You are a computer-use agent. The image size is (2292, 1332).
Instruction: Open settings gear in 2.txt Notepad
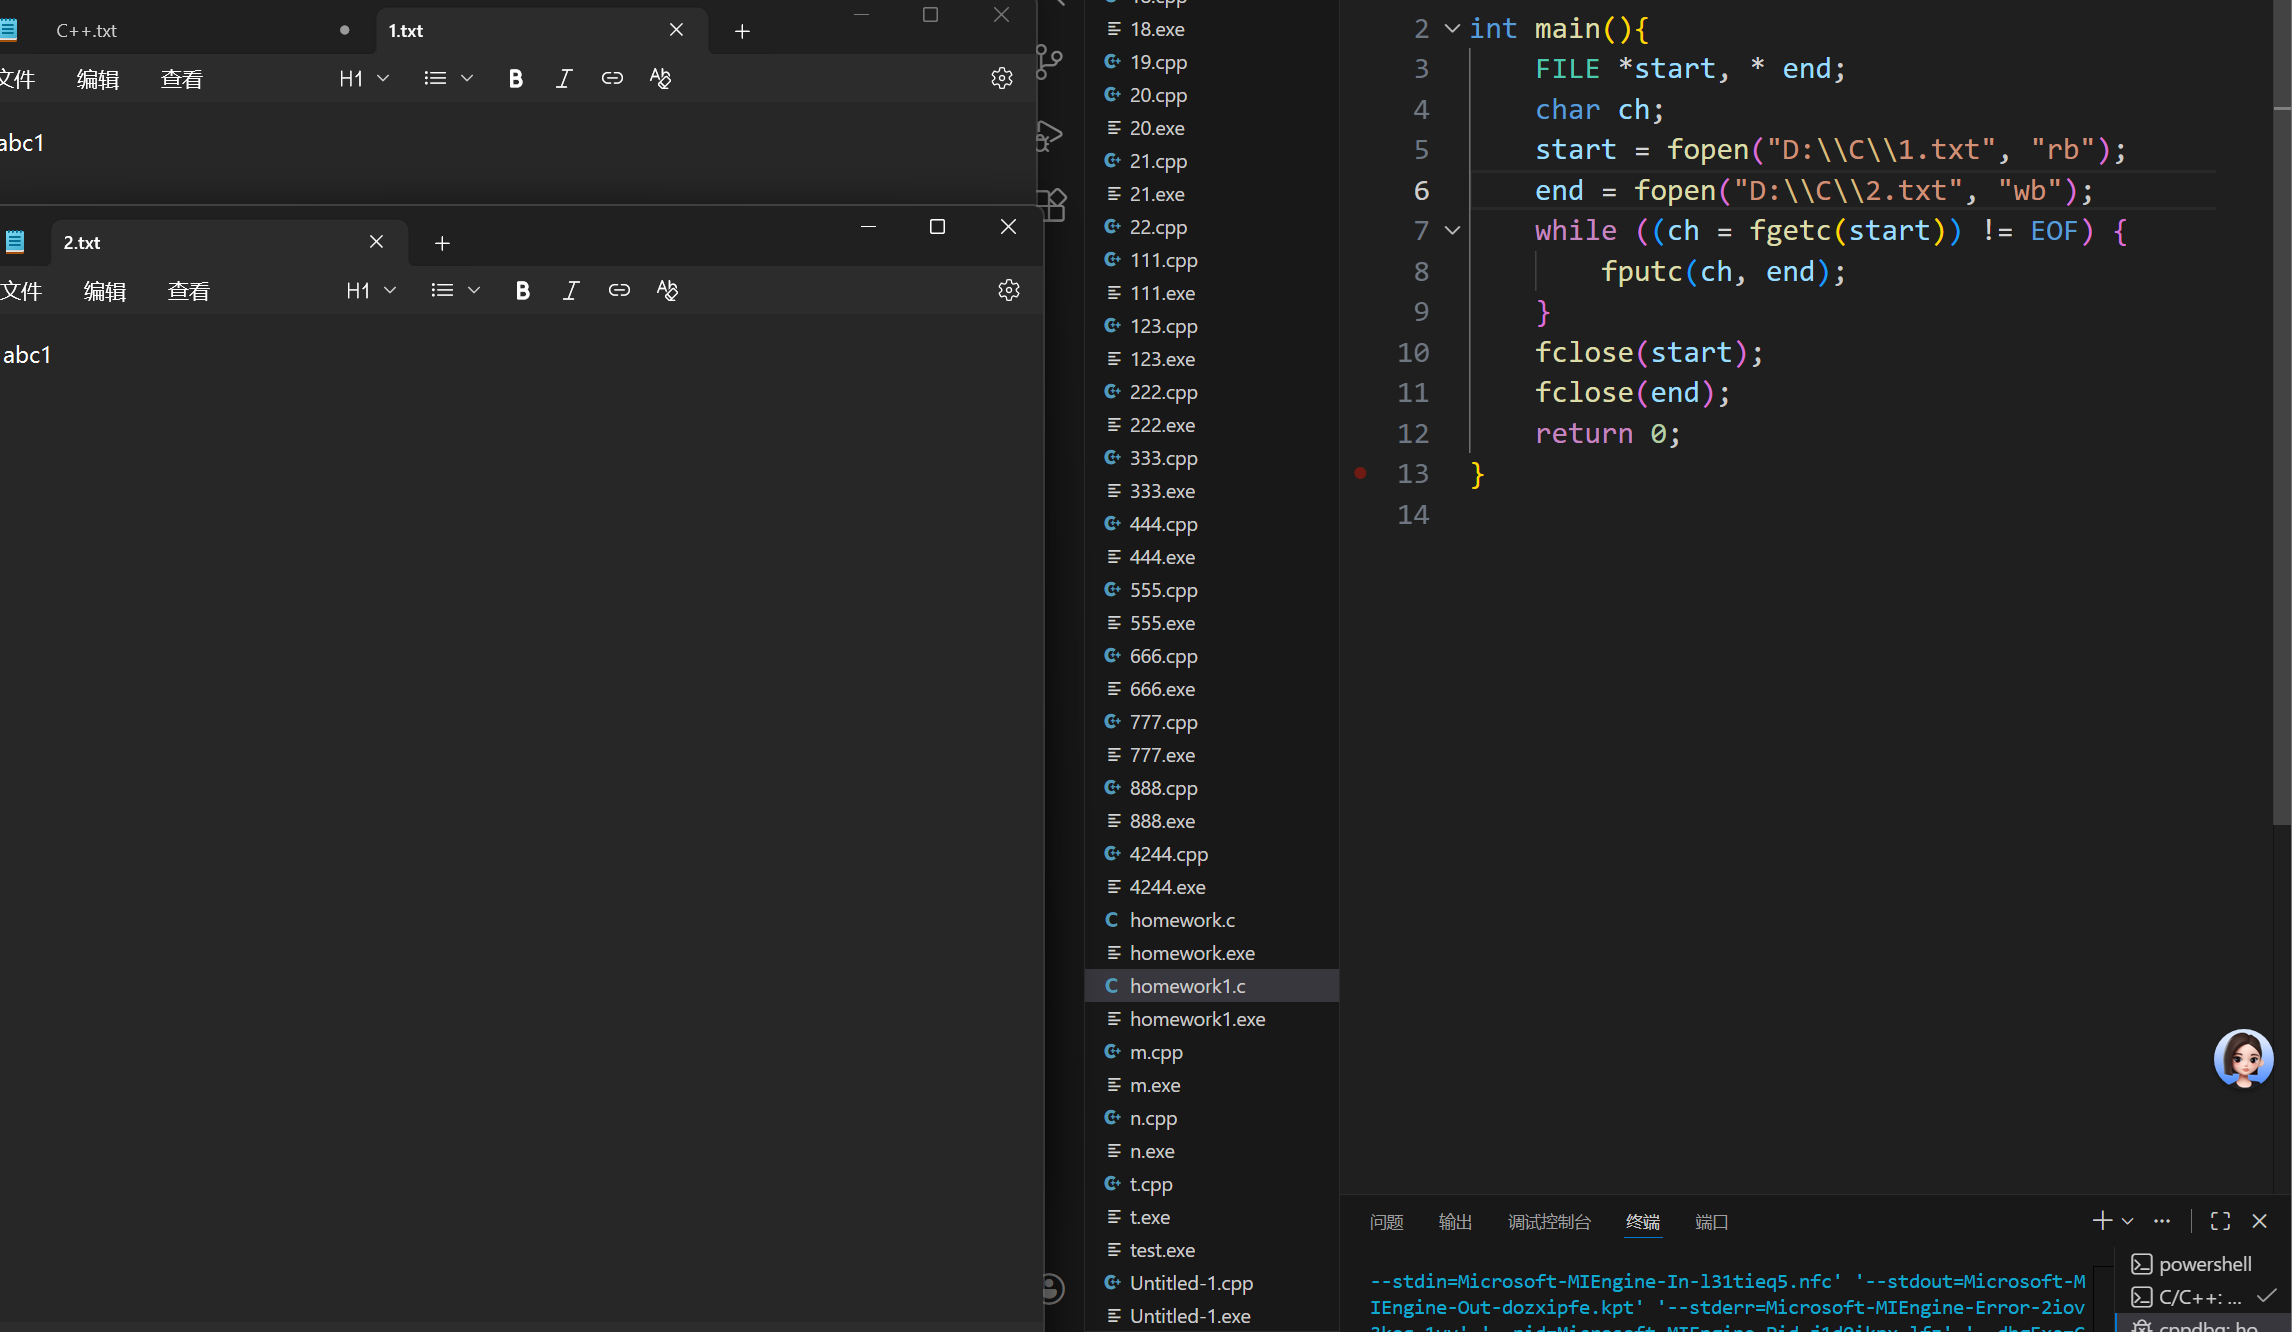pos(1008,291)
